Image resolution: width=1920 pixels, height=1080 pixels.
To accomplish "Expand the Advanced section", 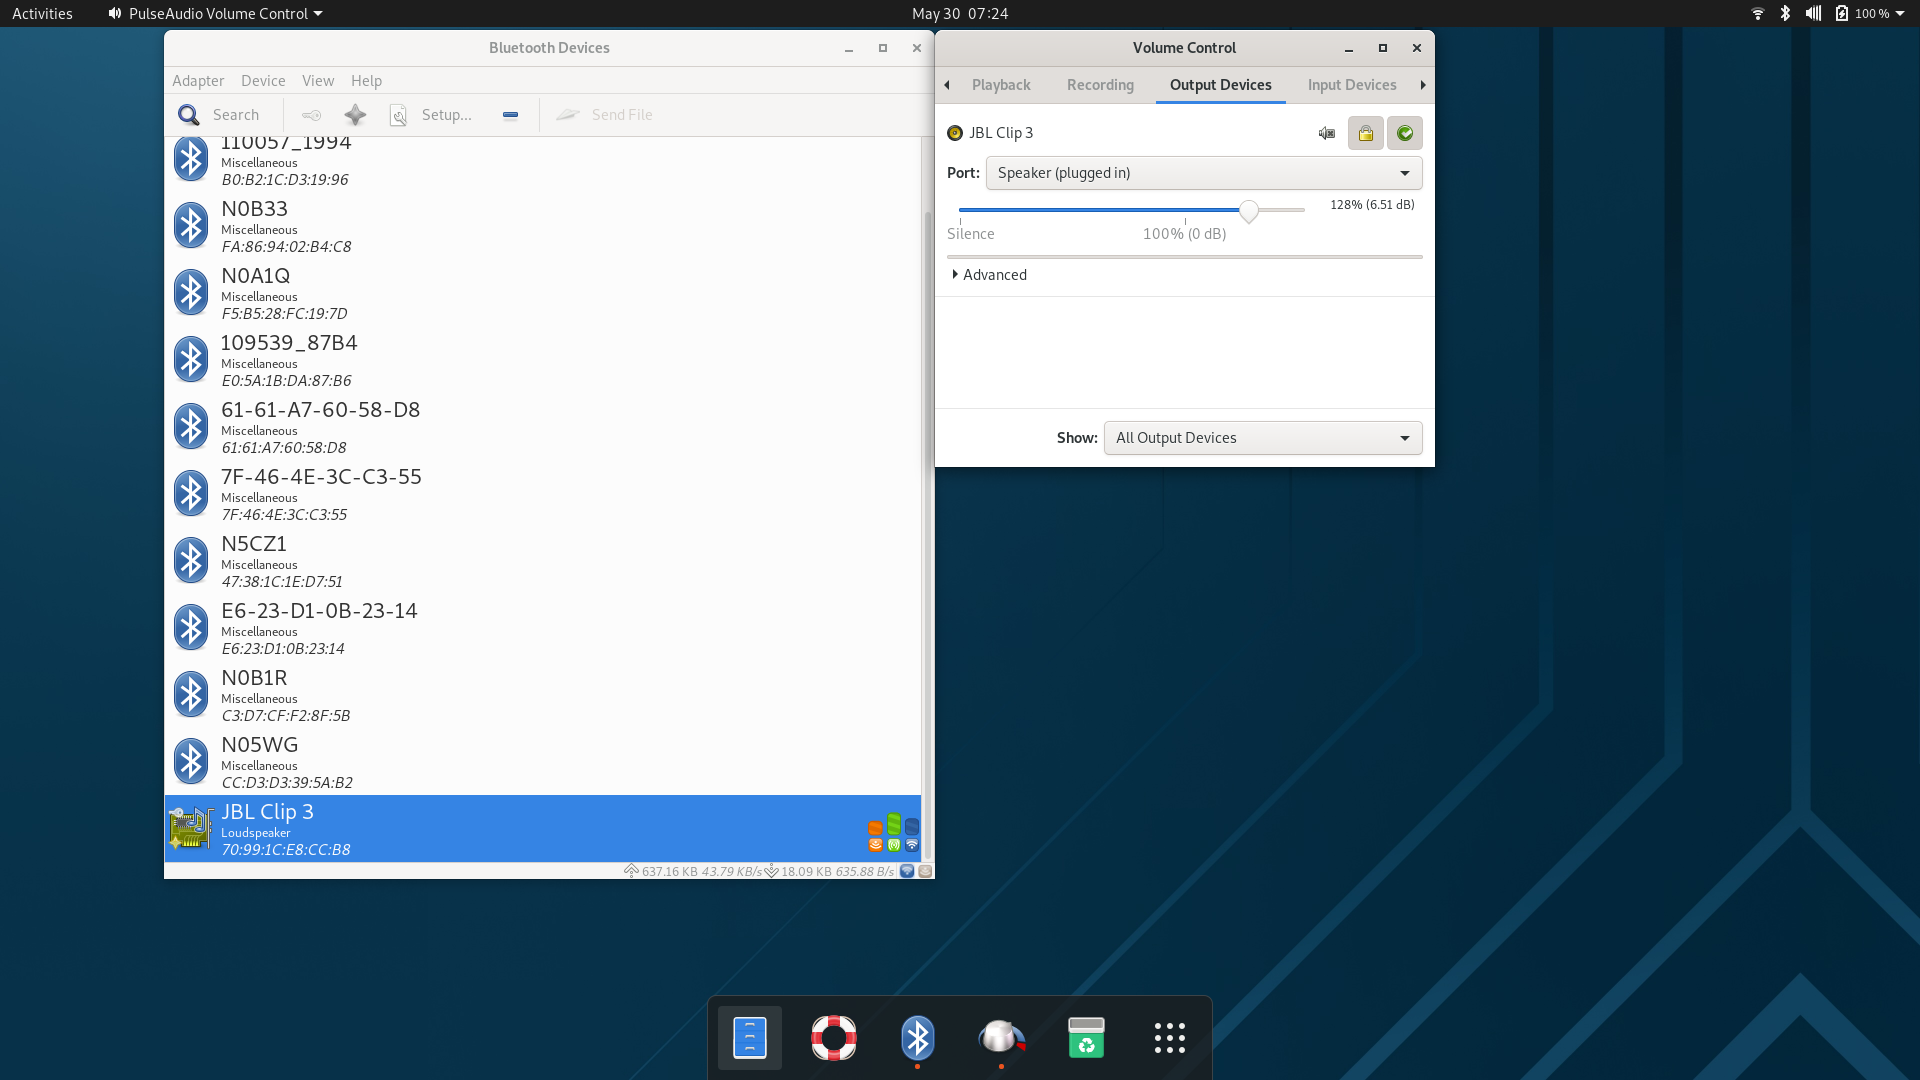I will [989, 275].
